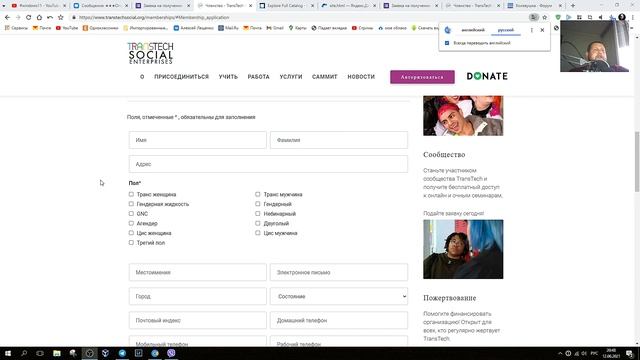Open the САММИТ menu

[325, 77]
